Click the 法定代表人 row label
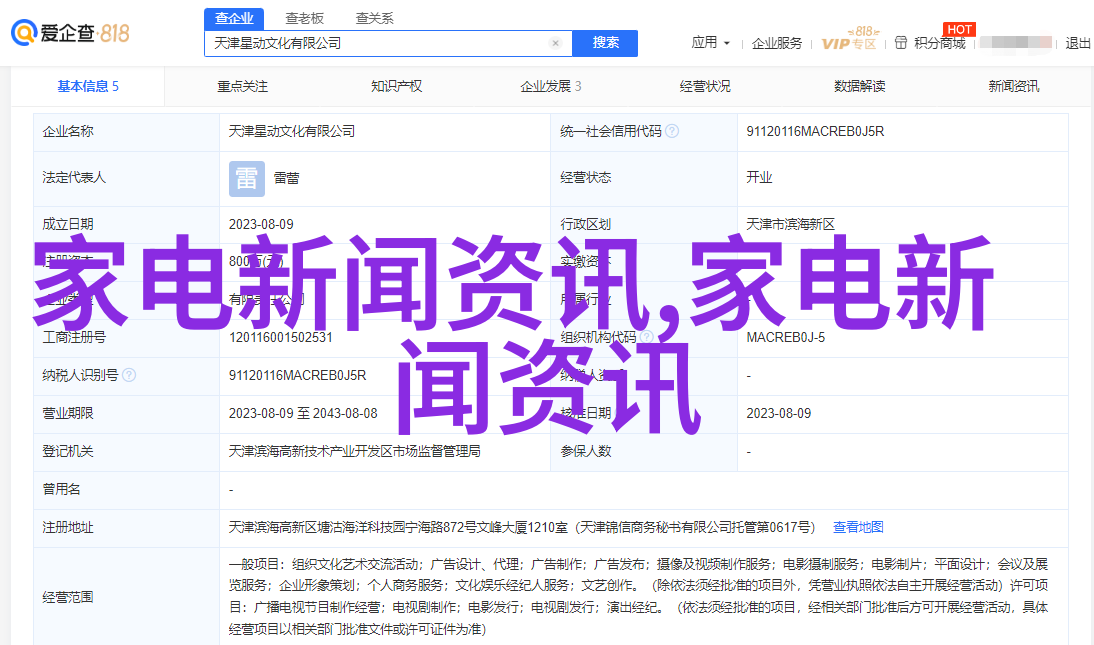The height and width of the screenshot is (645, 1094). pyautogui.click(x=74, y=177)
